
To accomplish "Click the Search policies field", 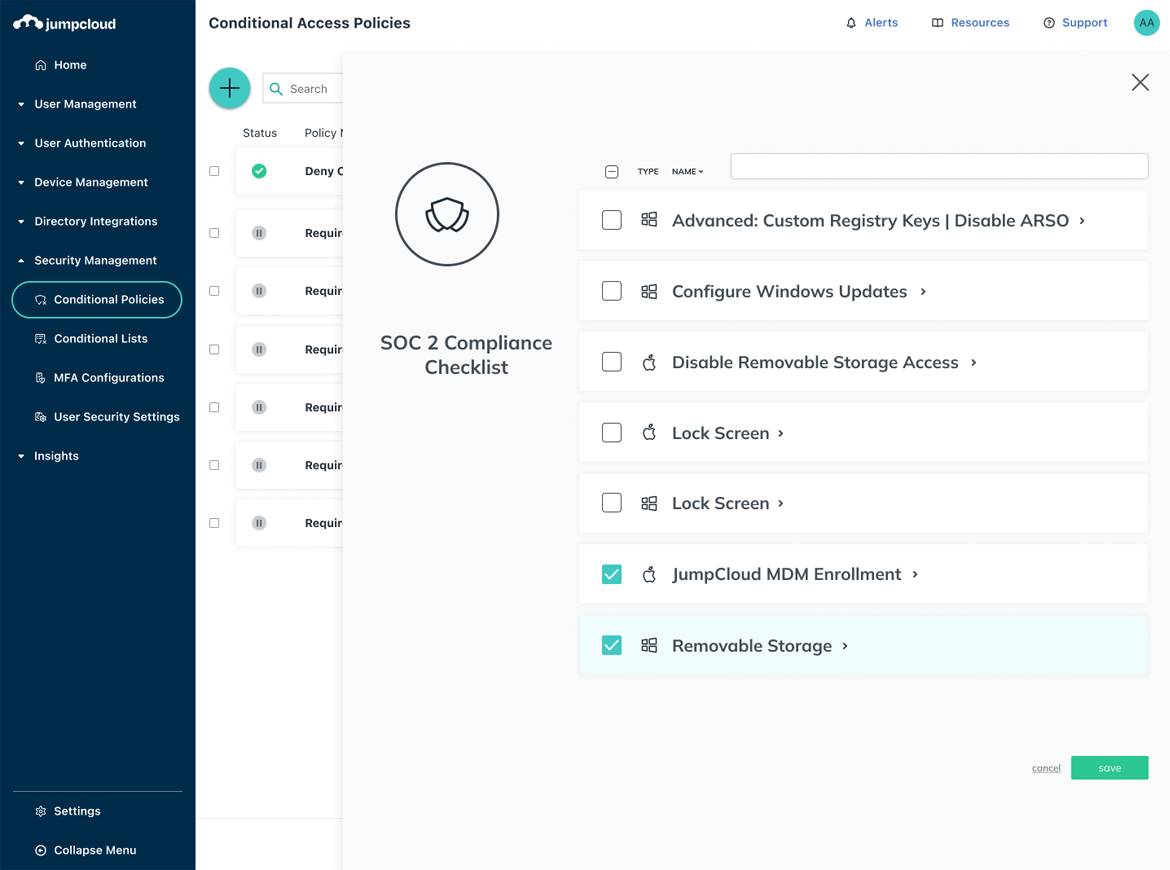I will coord(303,89).
